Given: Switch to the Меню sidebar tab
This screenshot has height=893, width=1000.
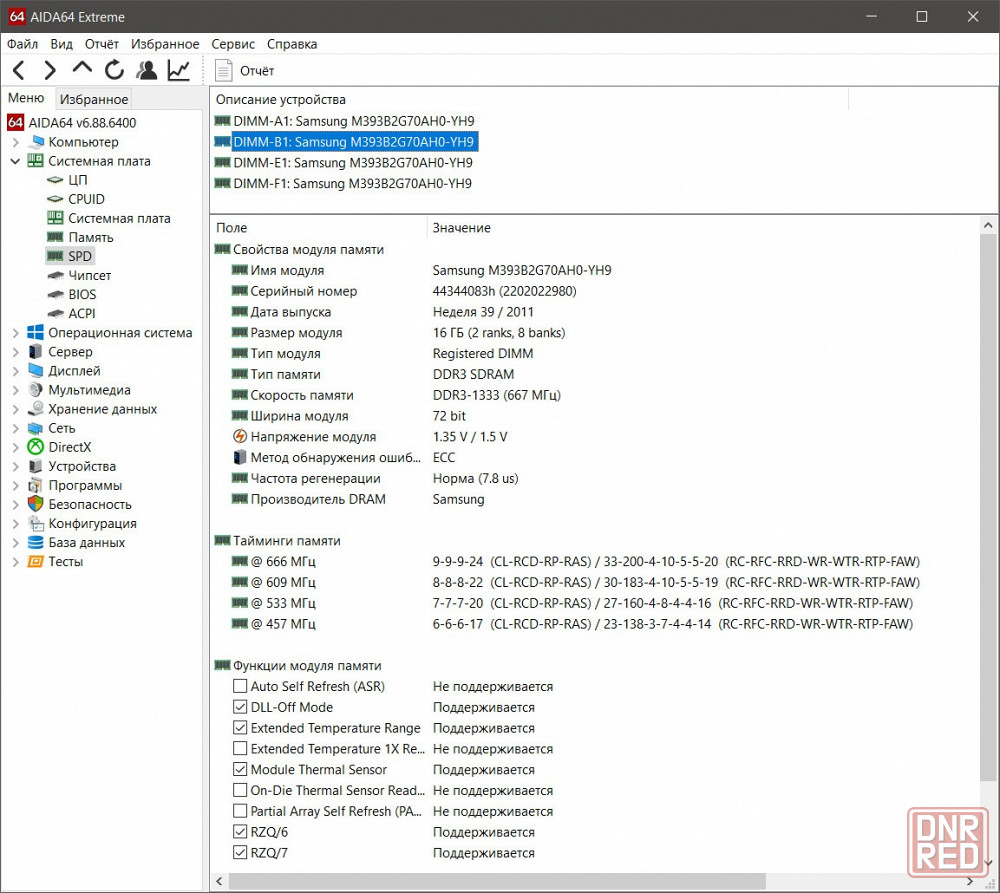Looking at the screenshot, I should (26, 98).
